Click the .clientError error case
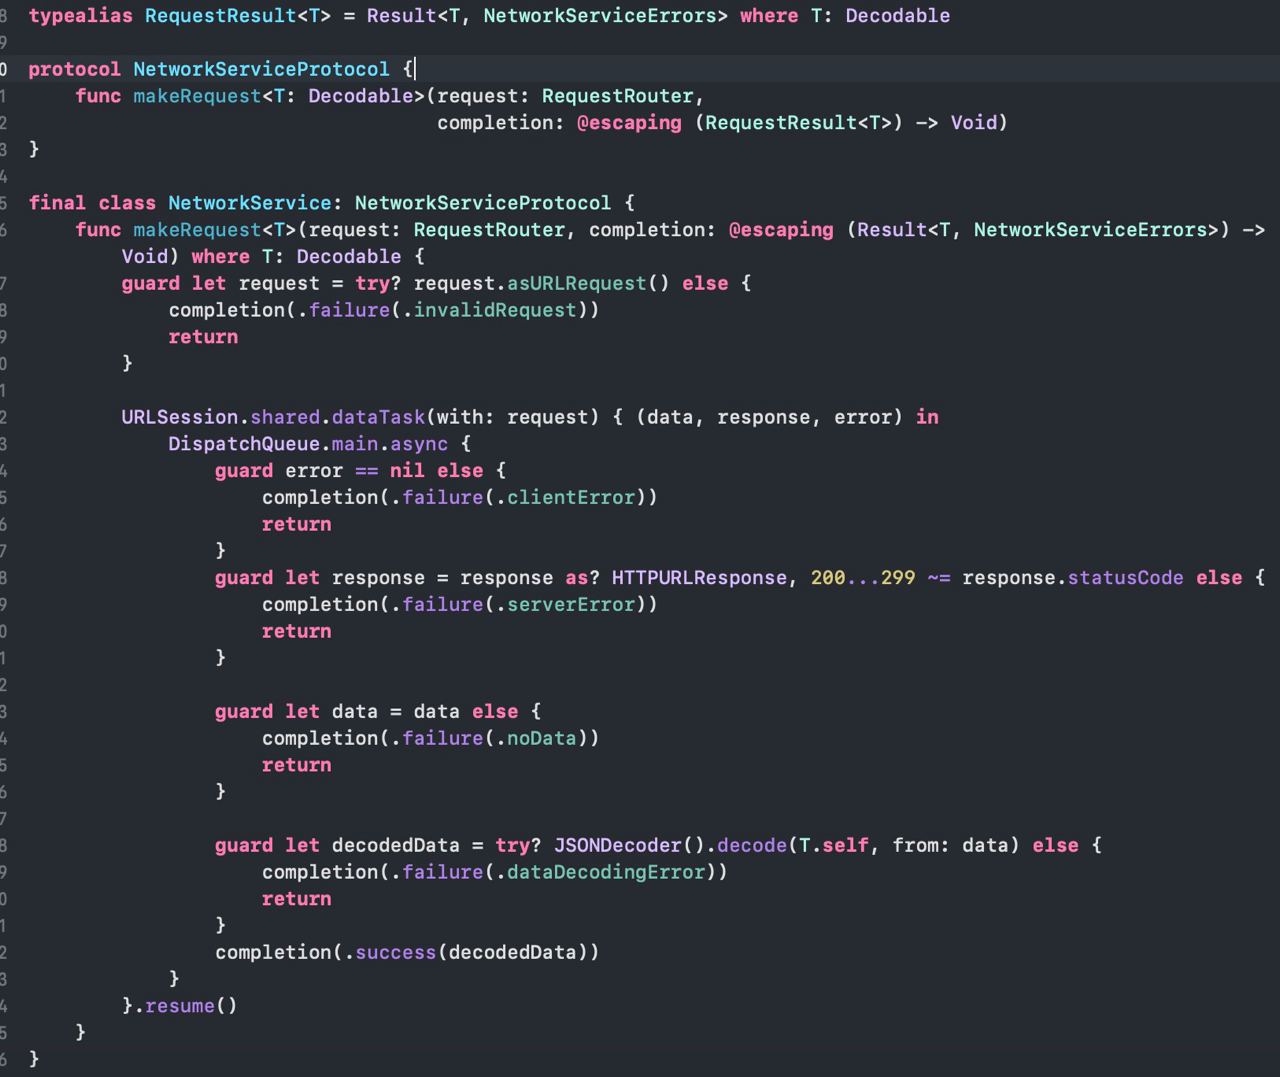 565,497
